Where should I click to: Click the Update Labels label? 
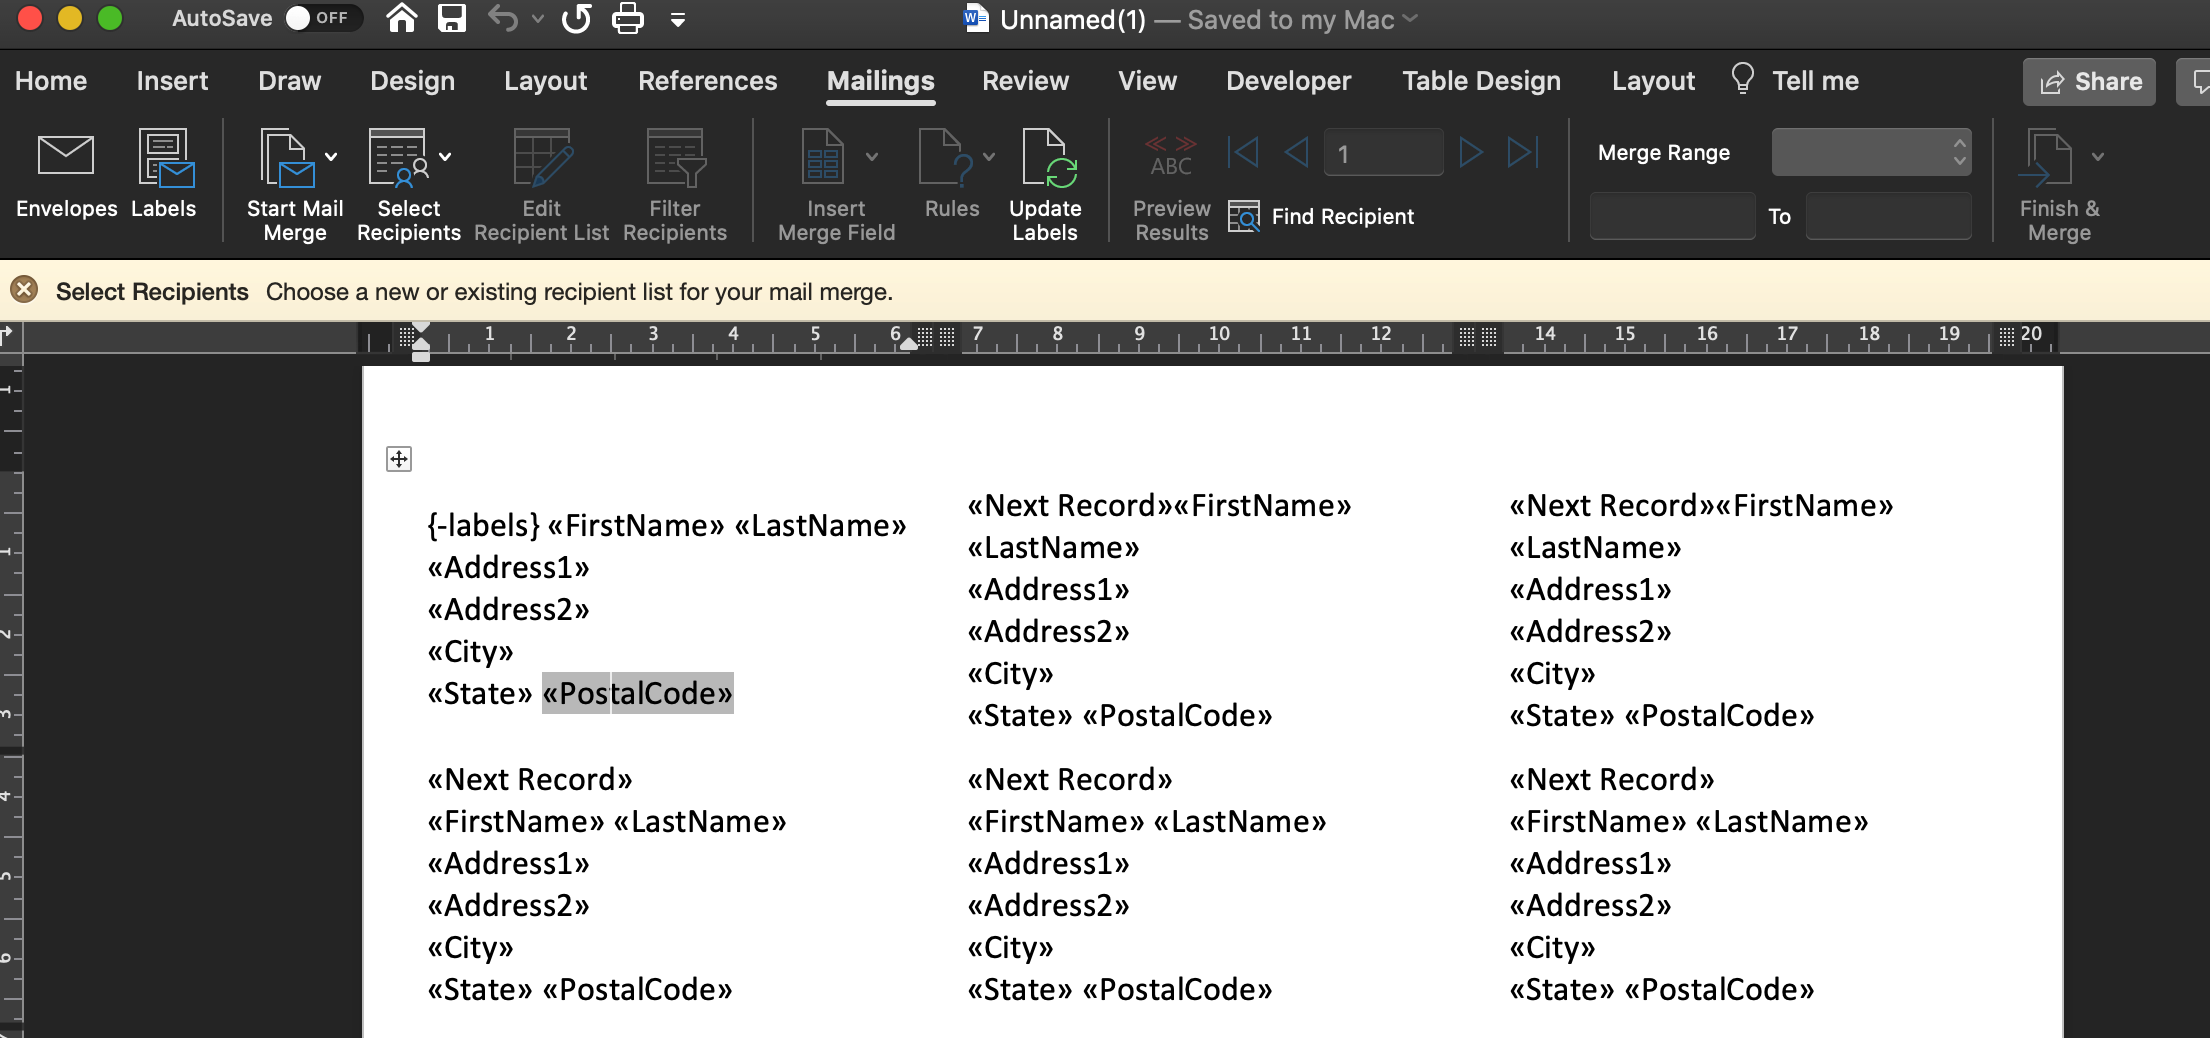pos(1045,220)
